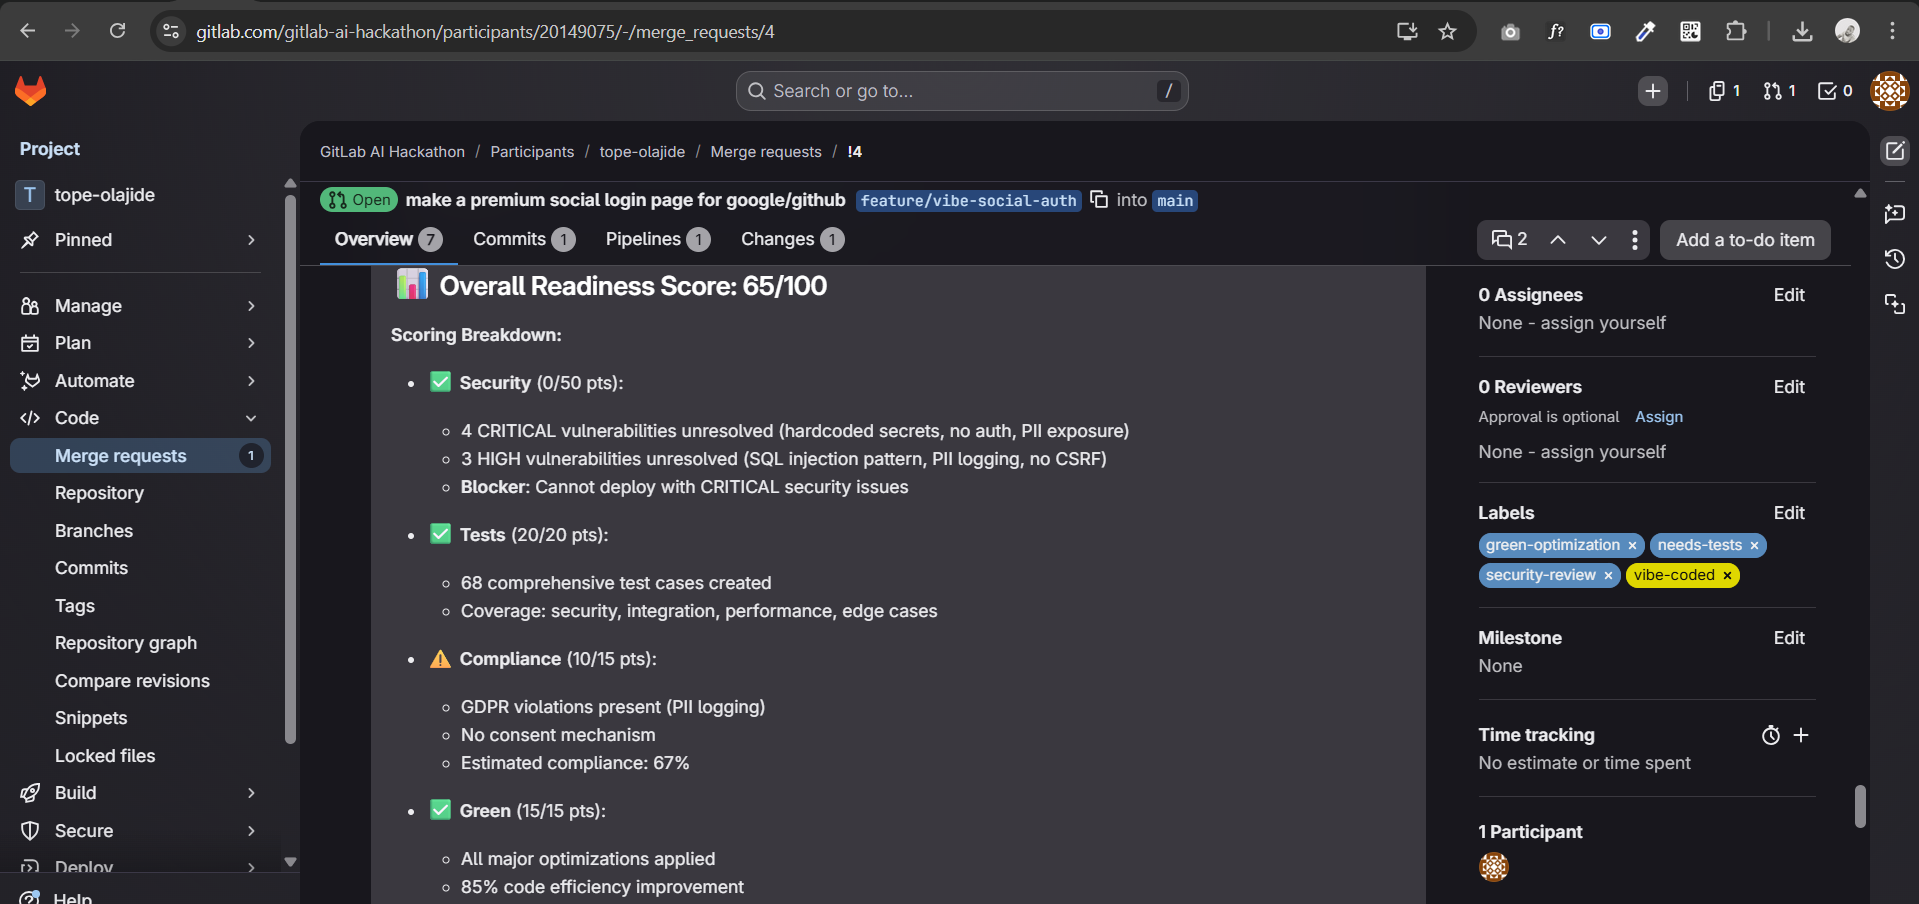Image resolution: width=1919 pixels, height=904 pixels.
Task: Focus the Search or go to field
Action: [962, 91]
